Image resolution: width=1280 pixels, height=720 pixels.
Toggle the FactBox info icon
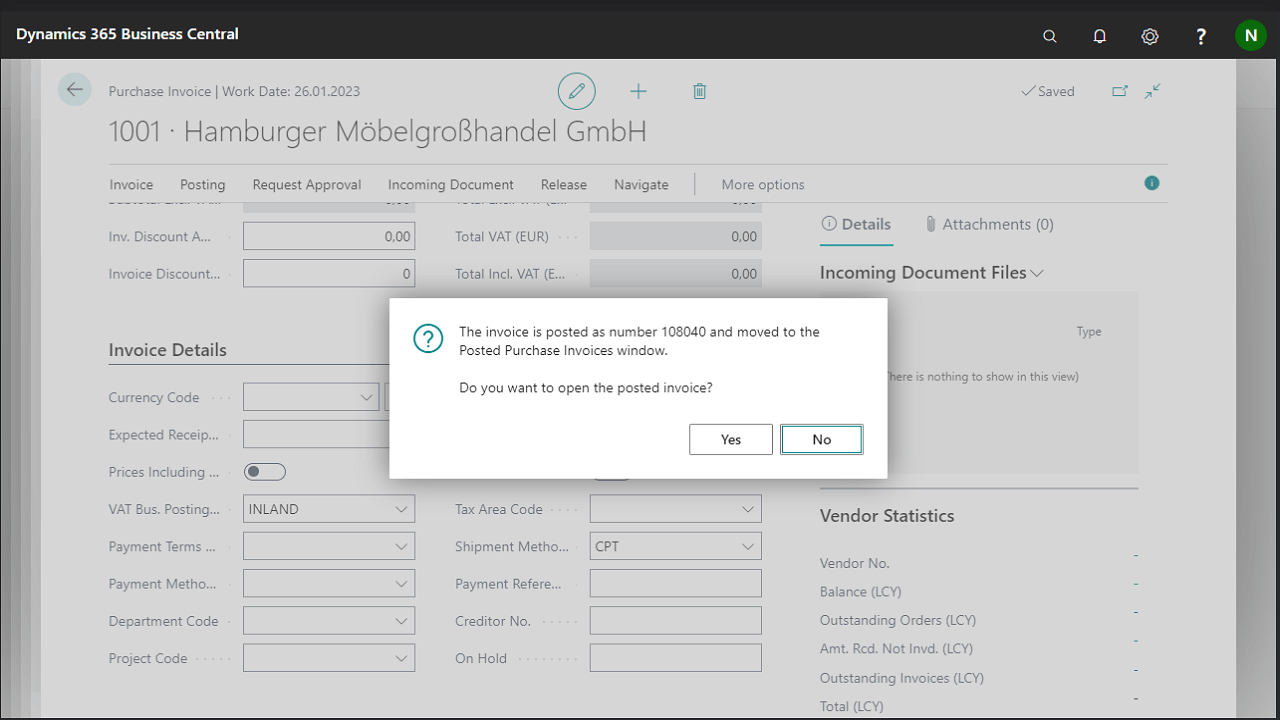click(x=1152, y=183)
